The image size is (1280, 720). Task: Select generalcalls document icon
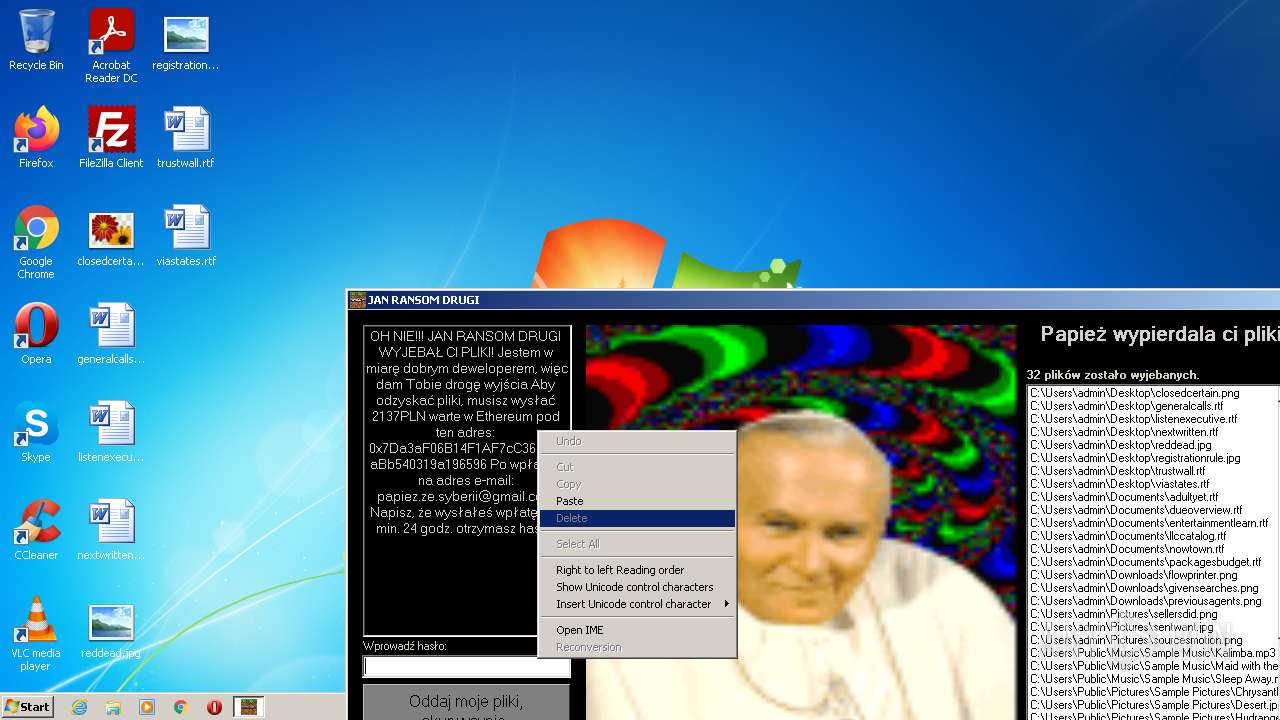pyautogui.click(x=111, y=335)
